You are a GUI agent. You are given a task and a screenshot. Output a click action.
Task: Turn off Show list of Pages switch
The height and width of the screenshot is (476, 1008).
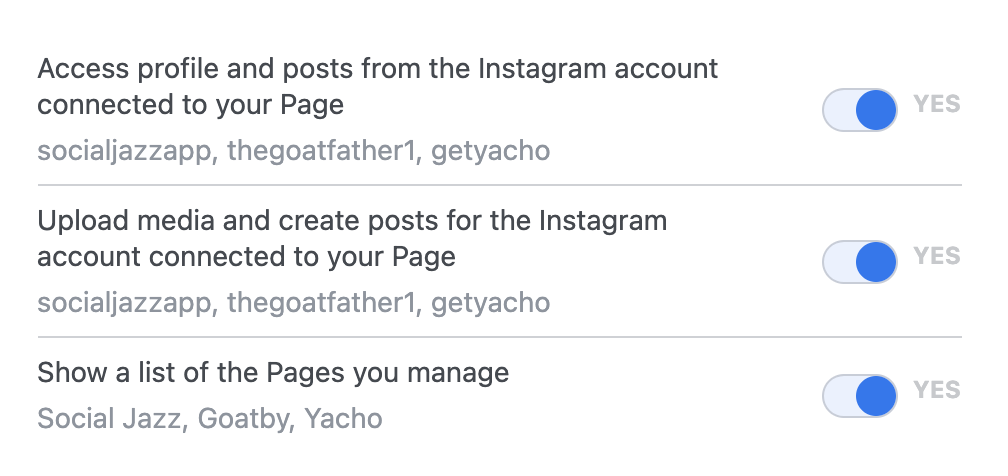(859, 395)
